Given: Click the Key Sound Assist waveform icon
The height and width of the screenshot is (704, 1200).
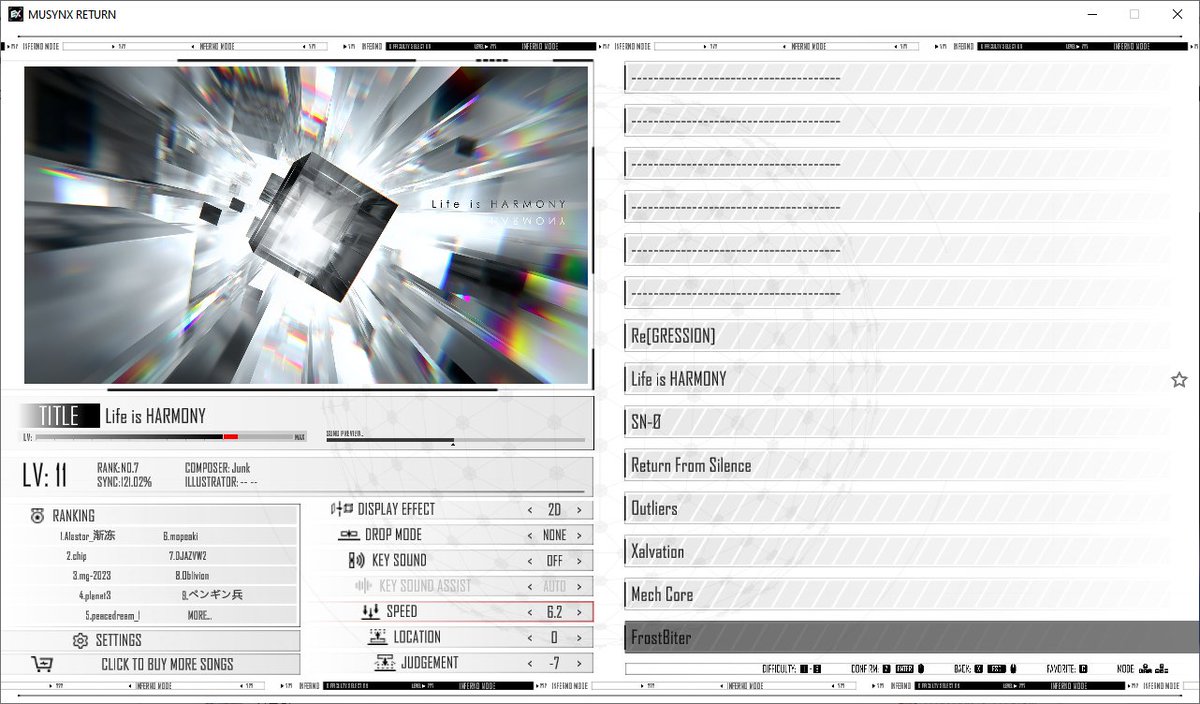Looking at the screenshot, I should click(363, 586).
